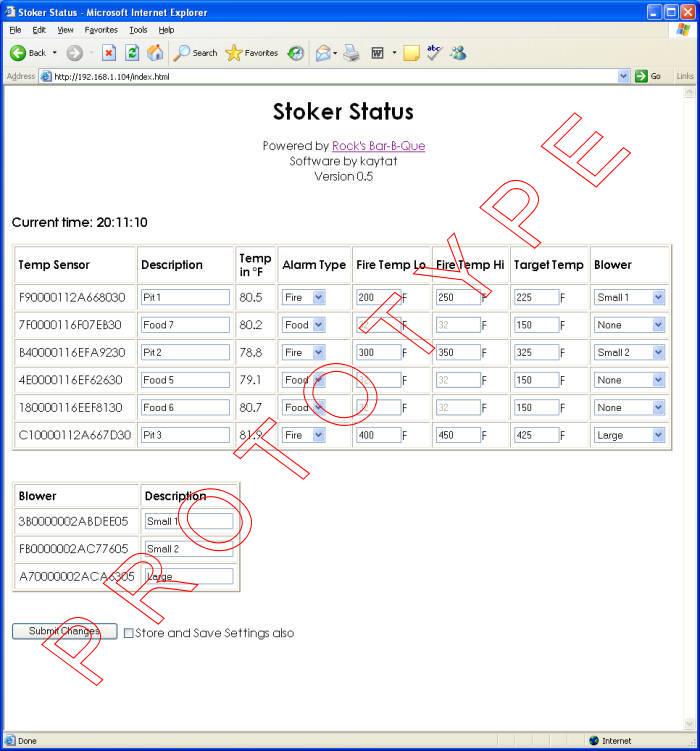Open the Favorites star panel
The height and width of the screenshot is (751, 700).
tap(252, 53)
